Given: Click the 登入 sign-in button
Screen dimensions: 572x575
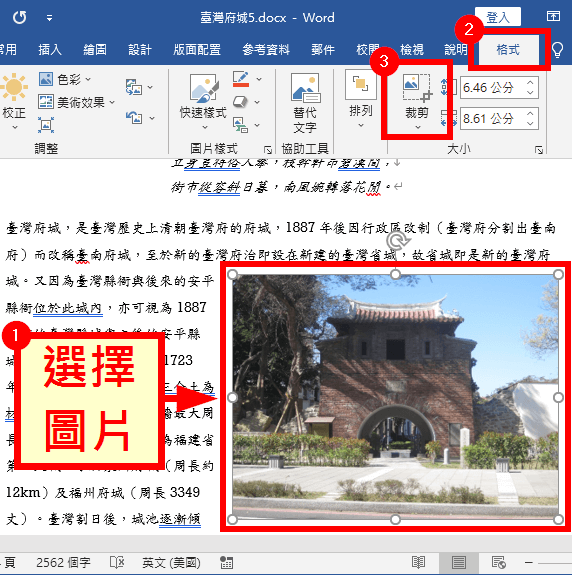Looking at the screenshot, I should [x=498, y=17].
